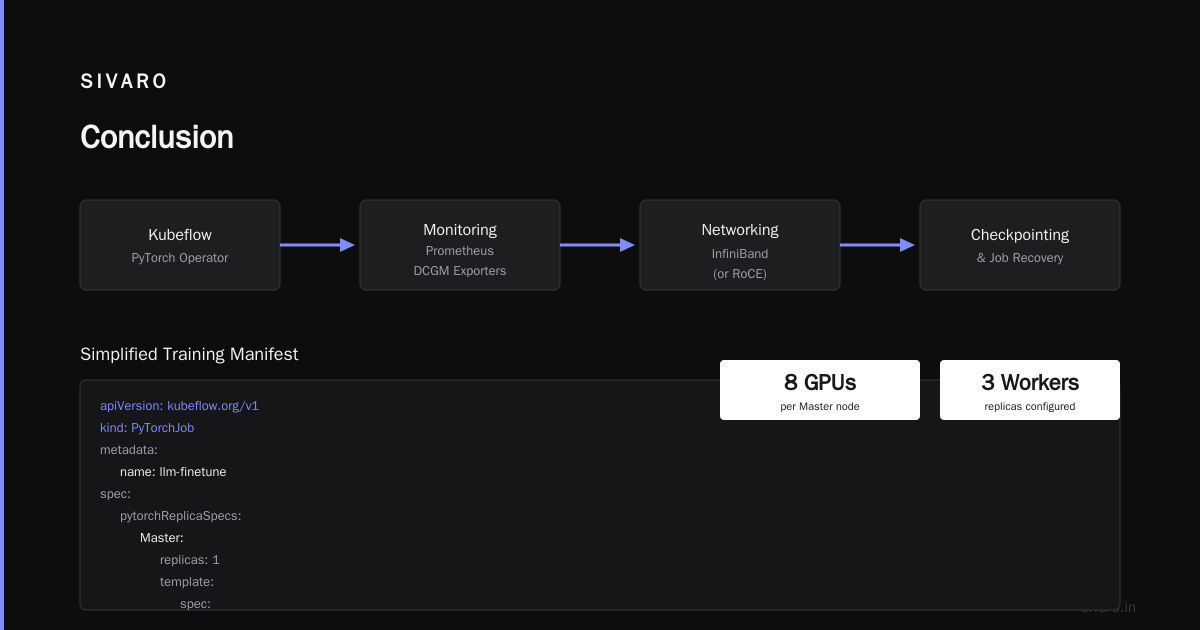Viewport: 1200px width, 630px height.
Task: Click the Kubeflow PyTorch Operator card
Action: [x=180, y=245]
